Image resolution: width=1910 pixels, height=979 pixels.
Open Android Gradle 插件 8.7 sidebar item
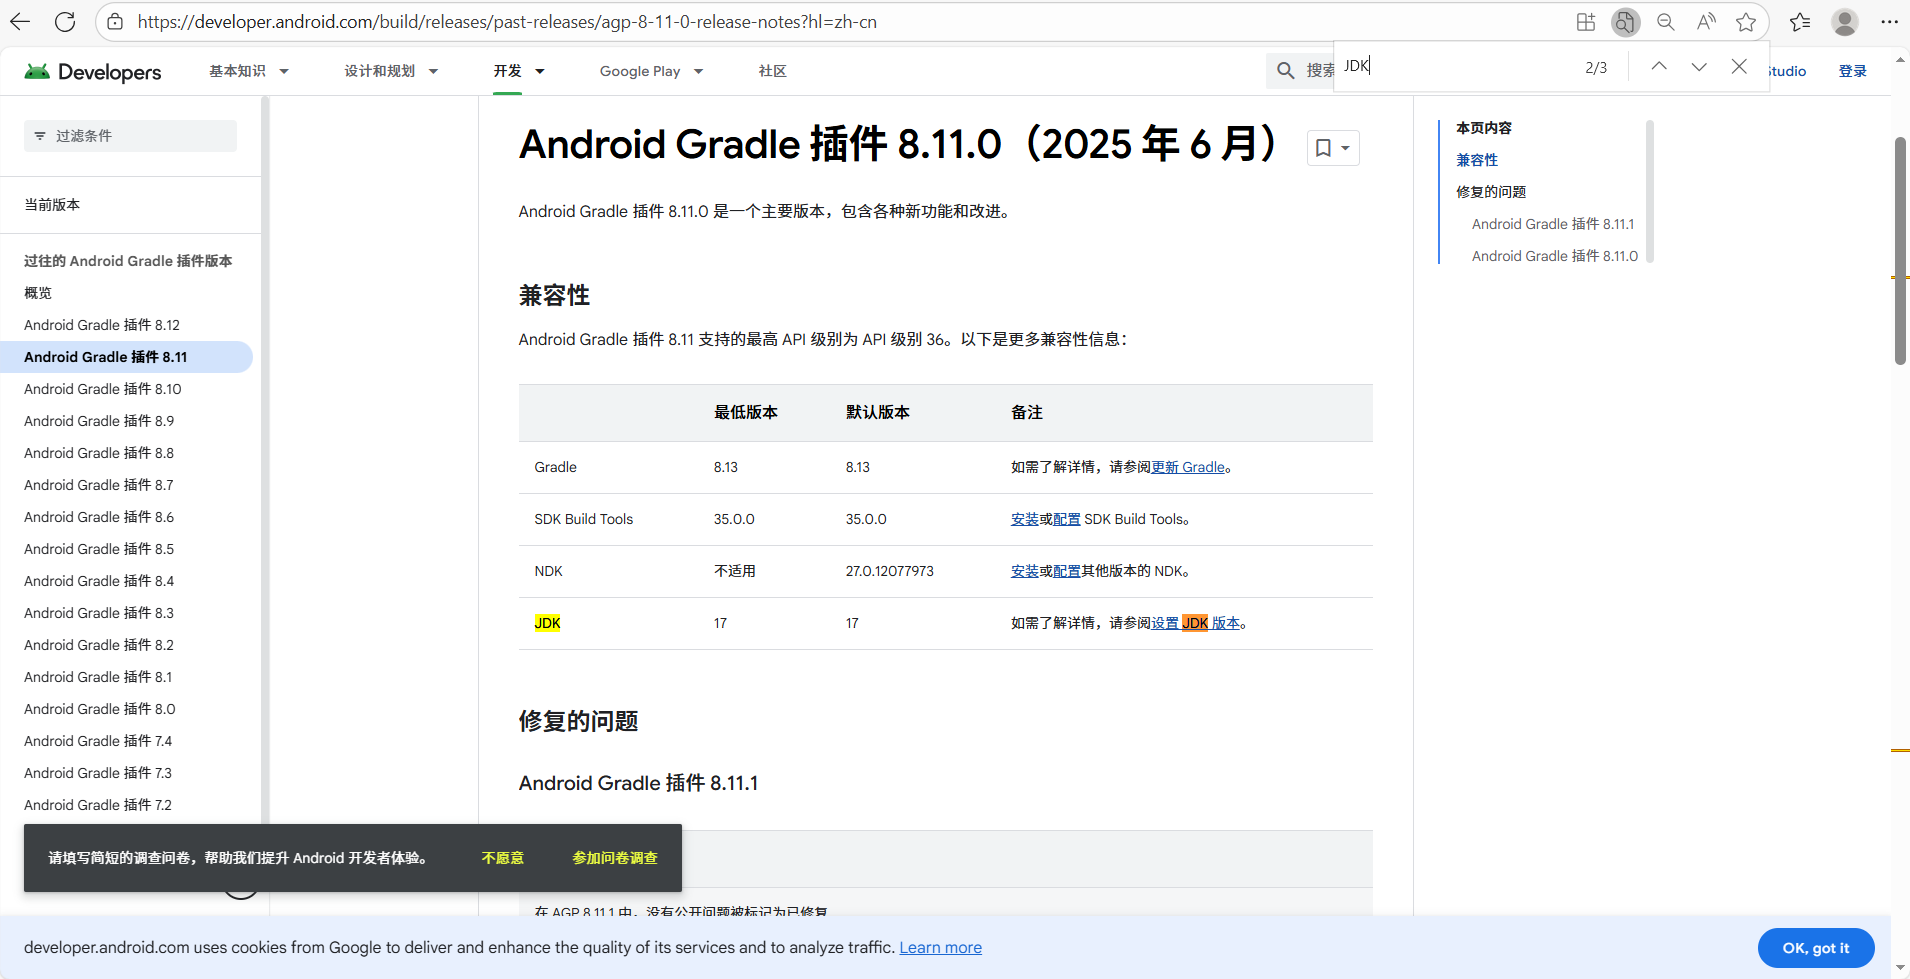click(99, 485)
